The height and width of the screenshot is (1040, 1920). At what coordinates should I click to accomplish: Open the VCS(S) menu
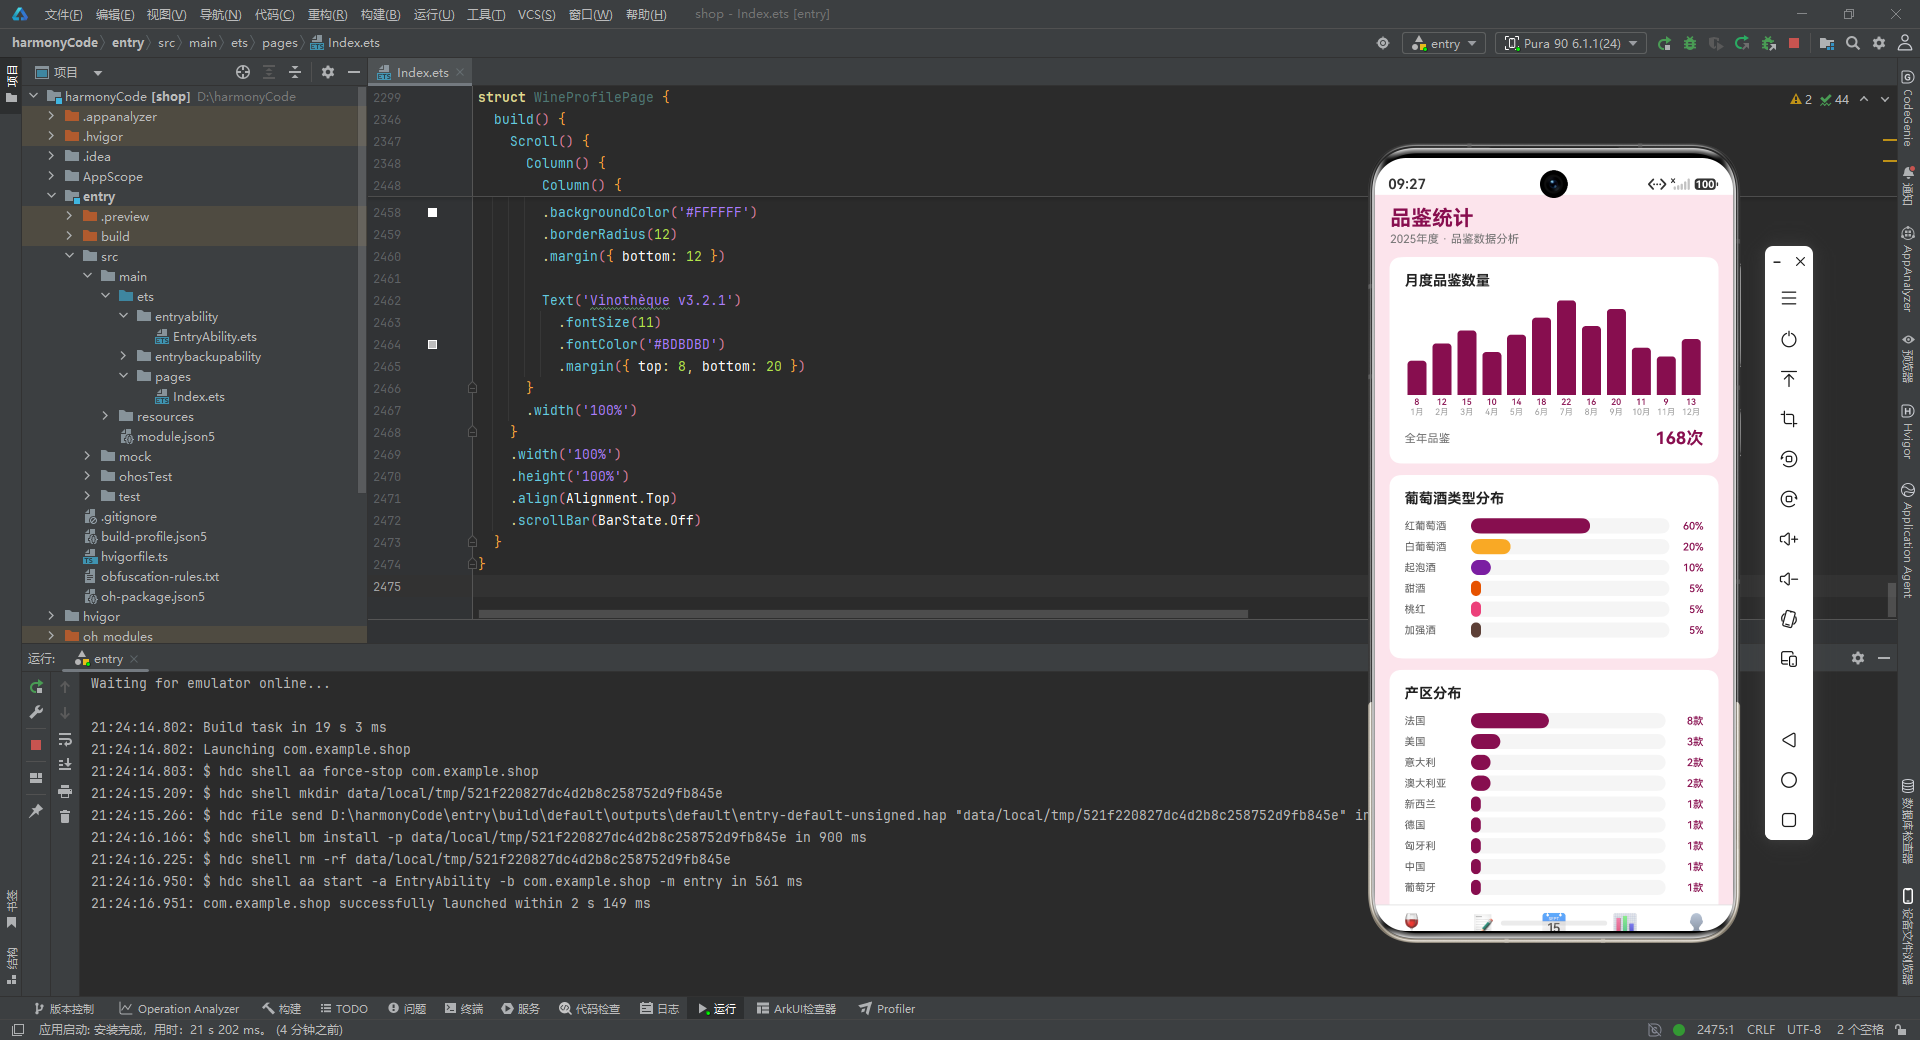[x=536, y=14]
